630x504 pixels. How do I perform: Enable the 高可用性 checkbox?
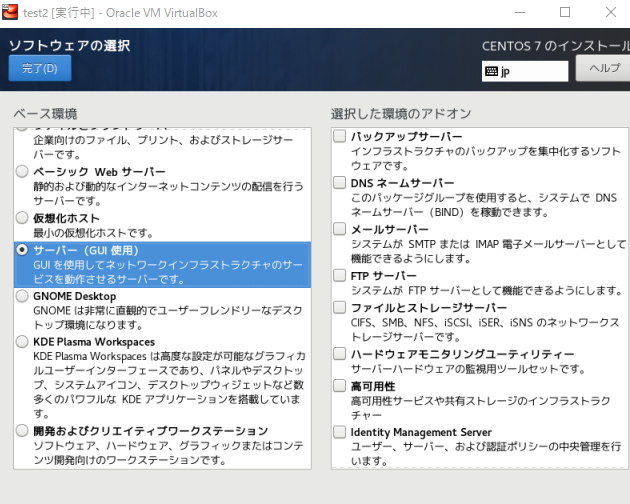[x=340, y=386]
